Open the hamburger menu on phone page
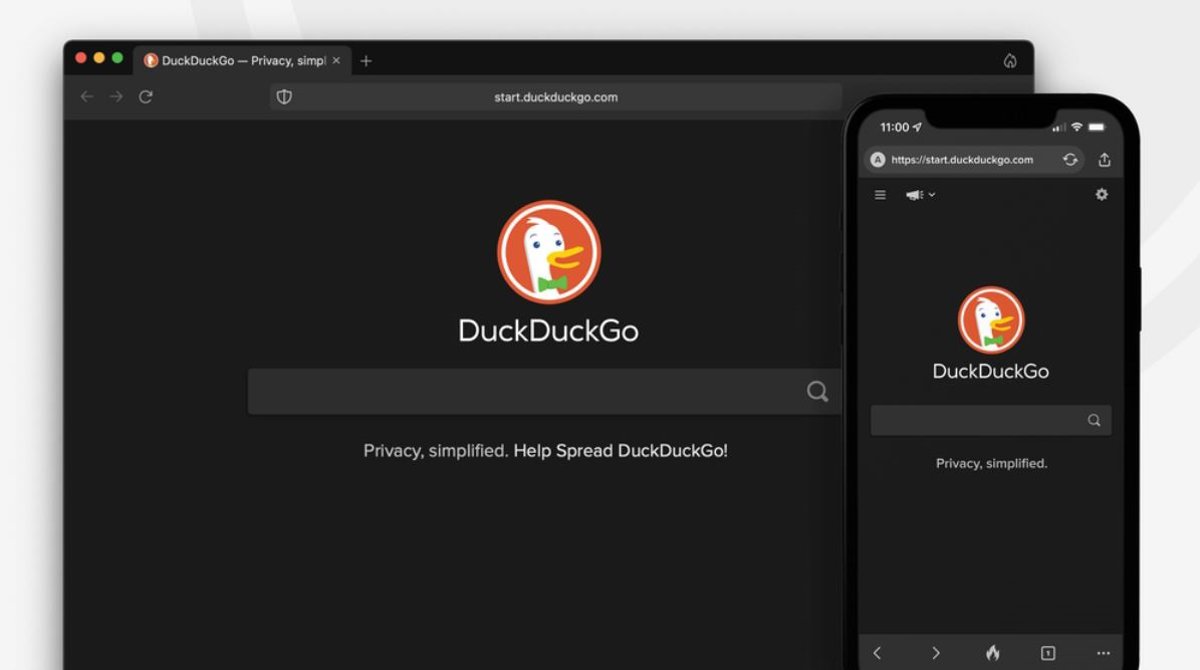 click(880, 195)
